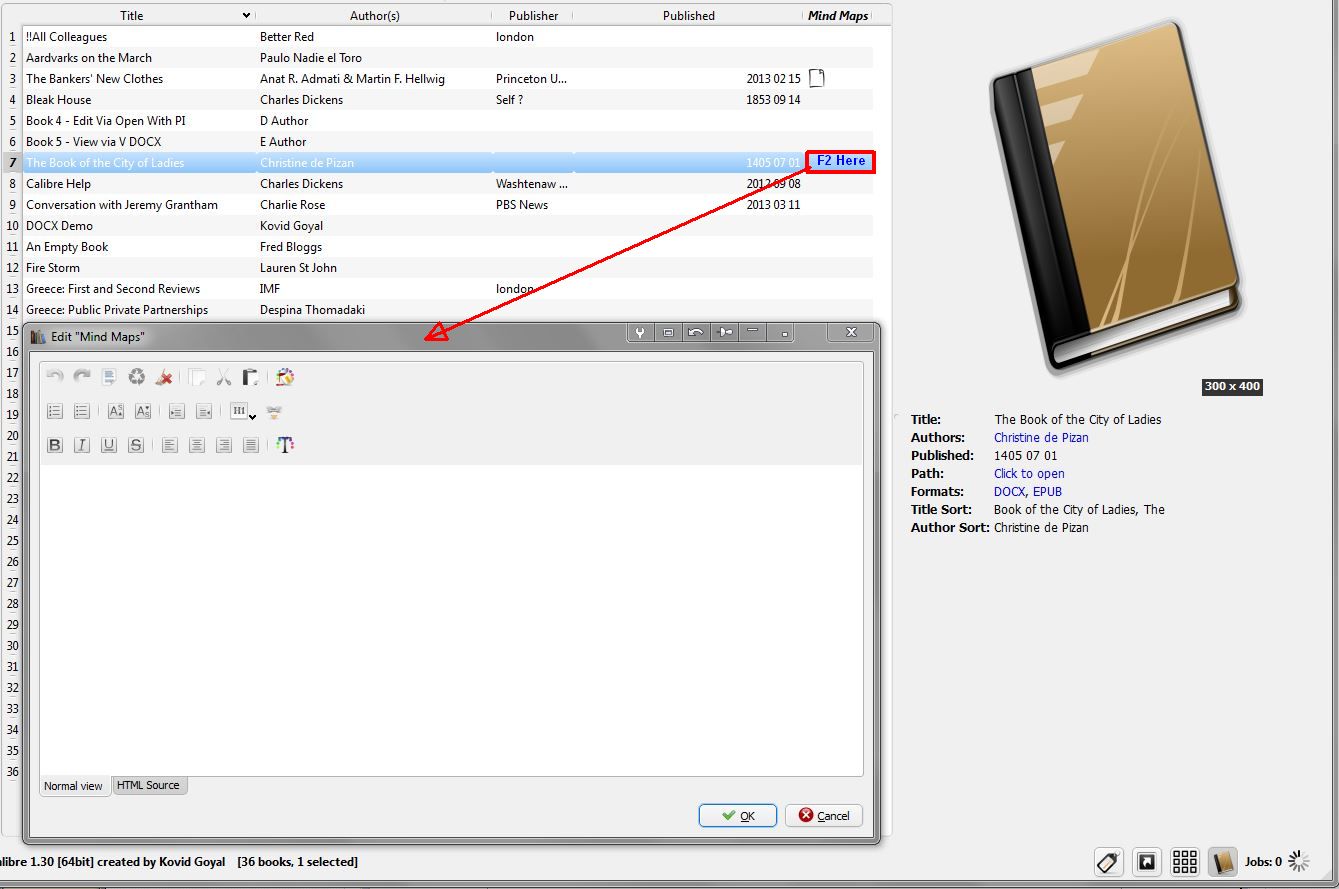Switch to the HTML Source tab
The image size is (1339, 889).
(x=148, y=786)
